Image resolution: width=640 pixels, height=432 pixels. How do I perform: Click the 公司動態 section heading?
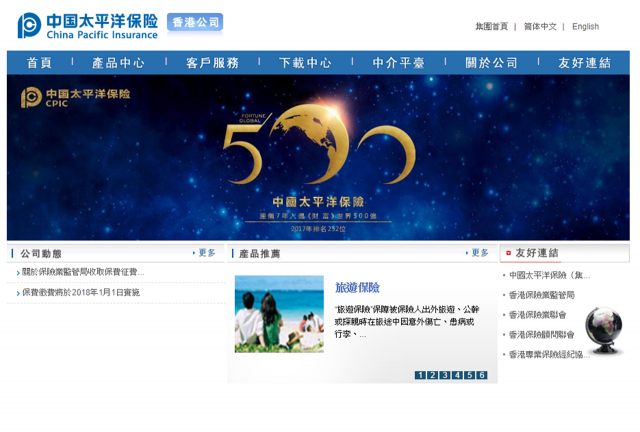pos(41,254)
